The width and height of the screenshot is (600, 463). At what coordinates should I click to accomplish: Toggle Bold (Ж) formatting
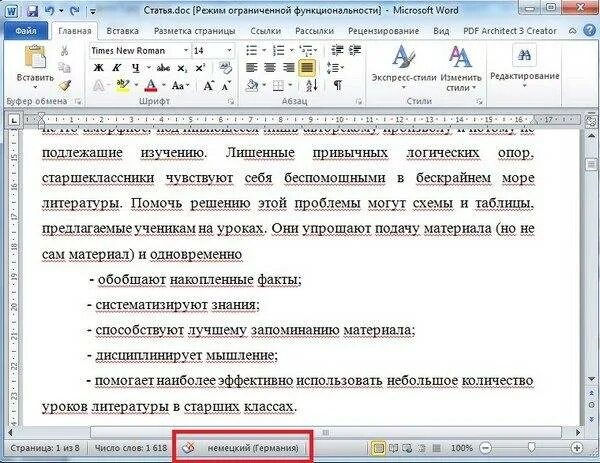(98, 68)
